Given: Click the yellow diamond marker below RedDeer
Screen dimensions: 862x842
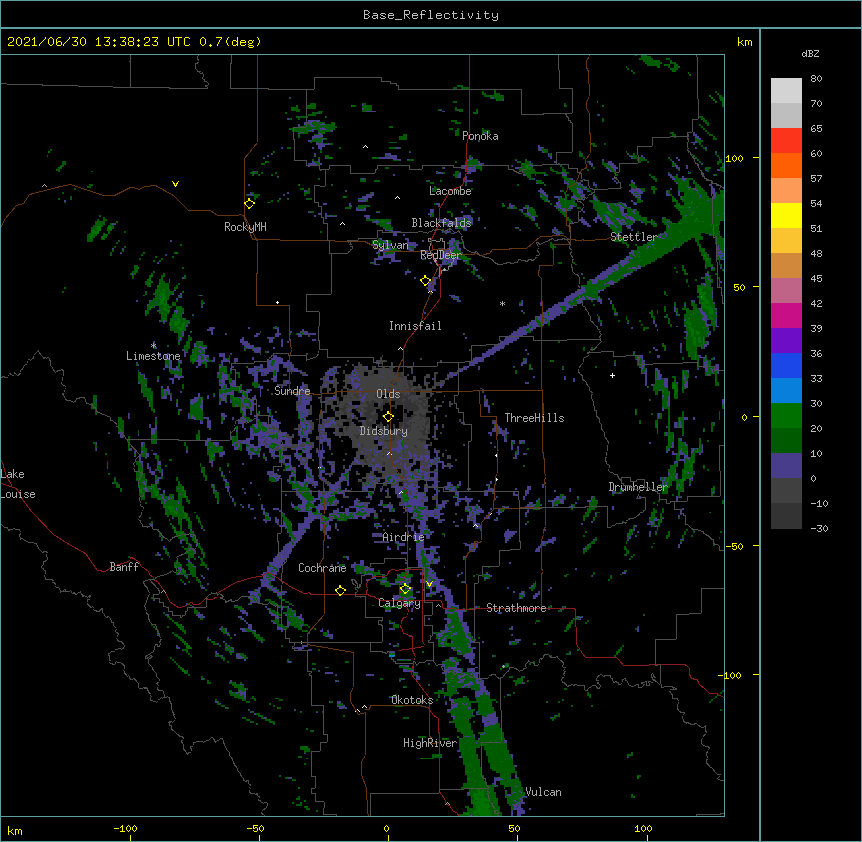Looking at the screenshot, I should point(426,281).
